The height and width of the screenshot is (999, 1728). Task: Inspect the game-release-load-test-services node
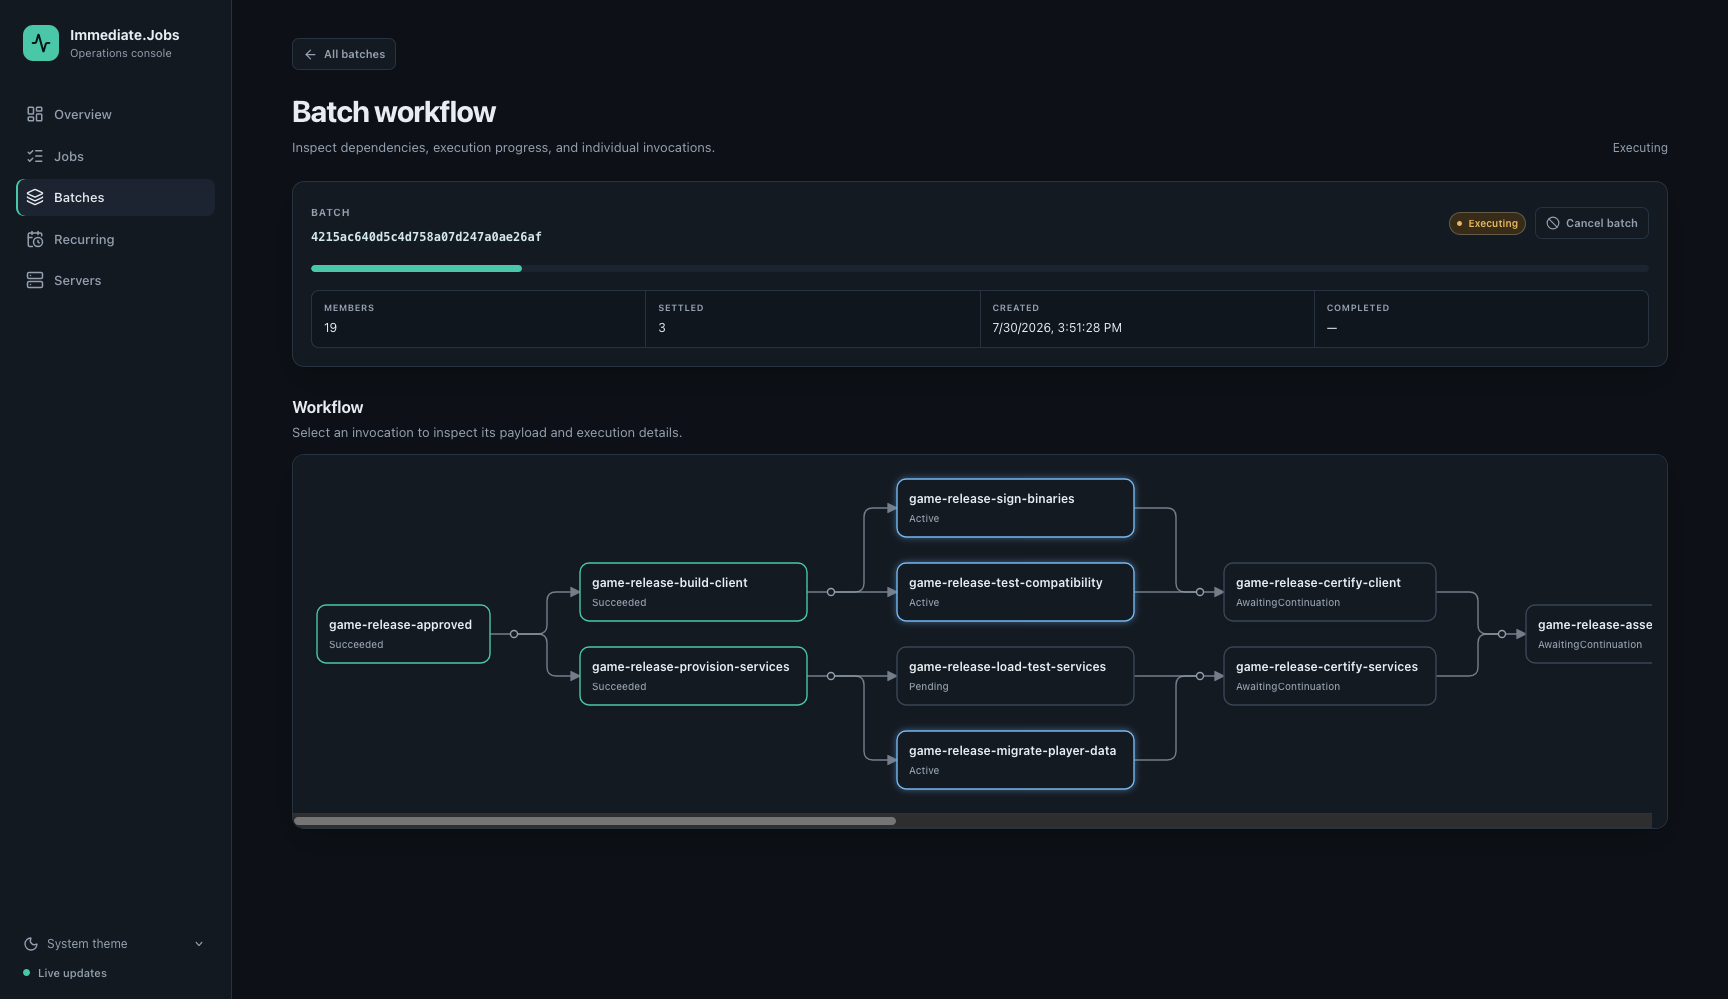click(1015, 676)
